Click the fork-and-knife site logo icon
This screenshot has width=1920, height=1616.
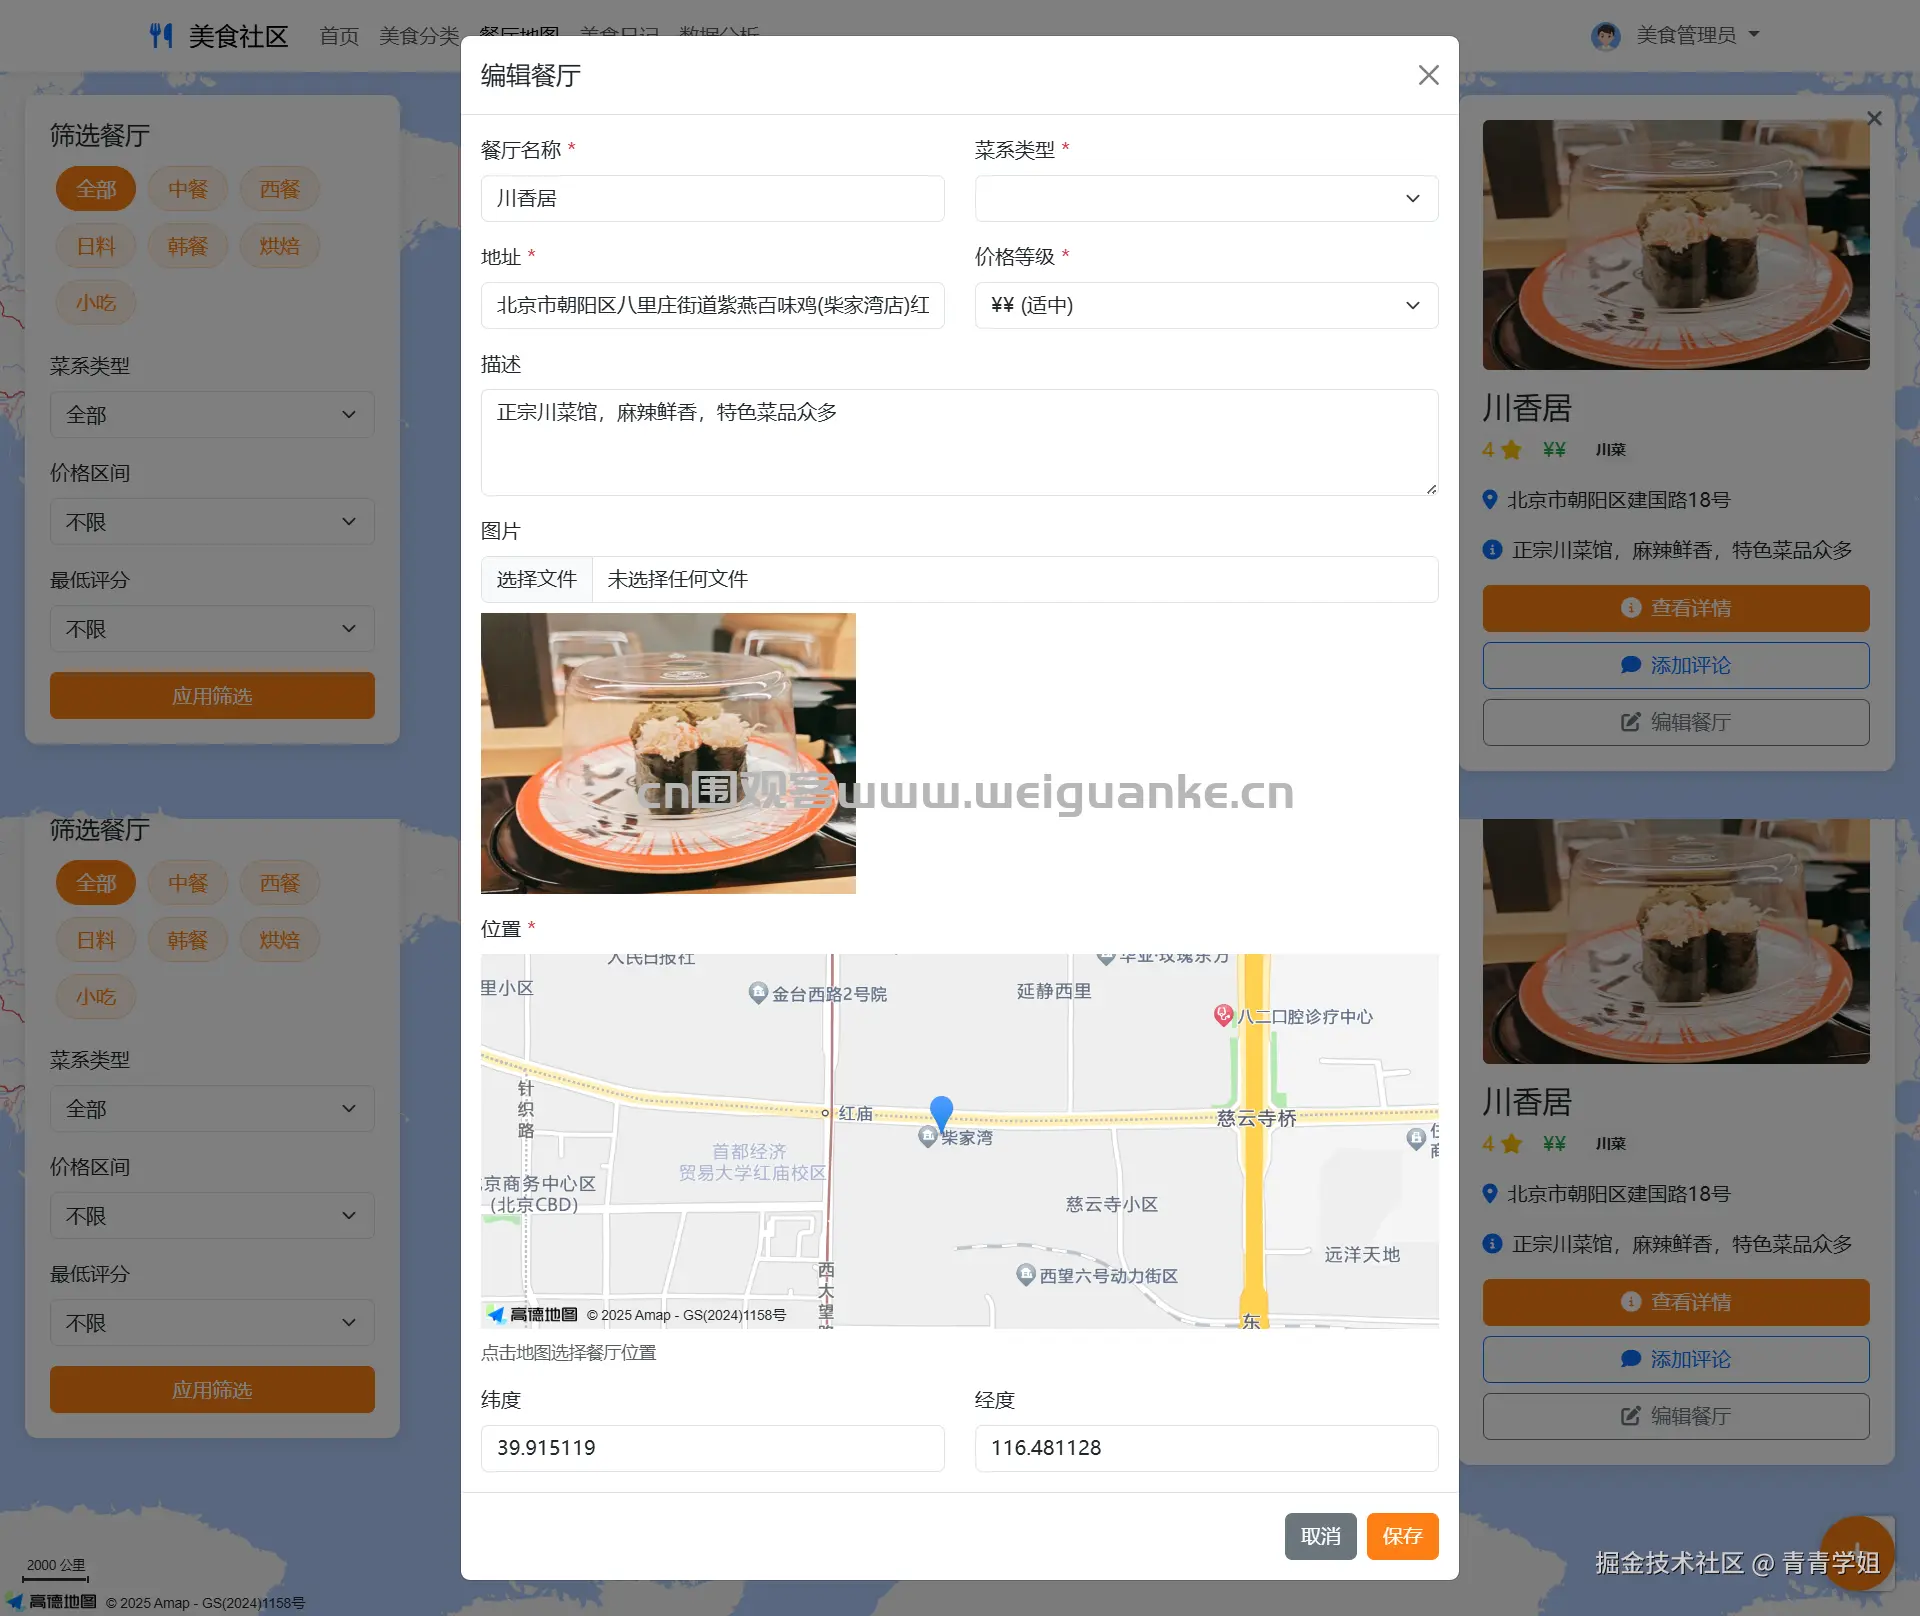point(161,36)
